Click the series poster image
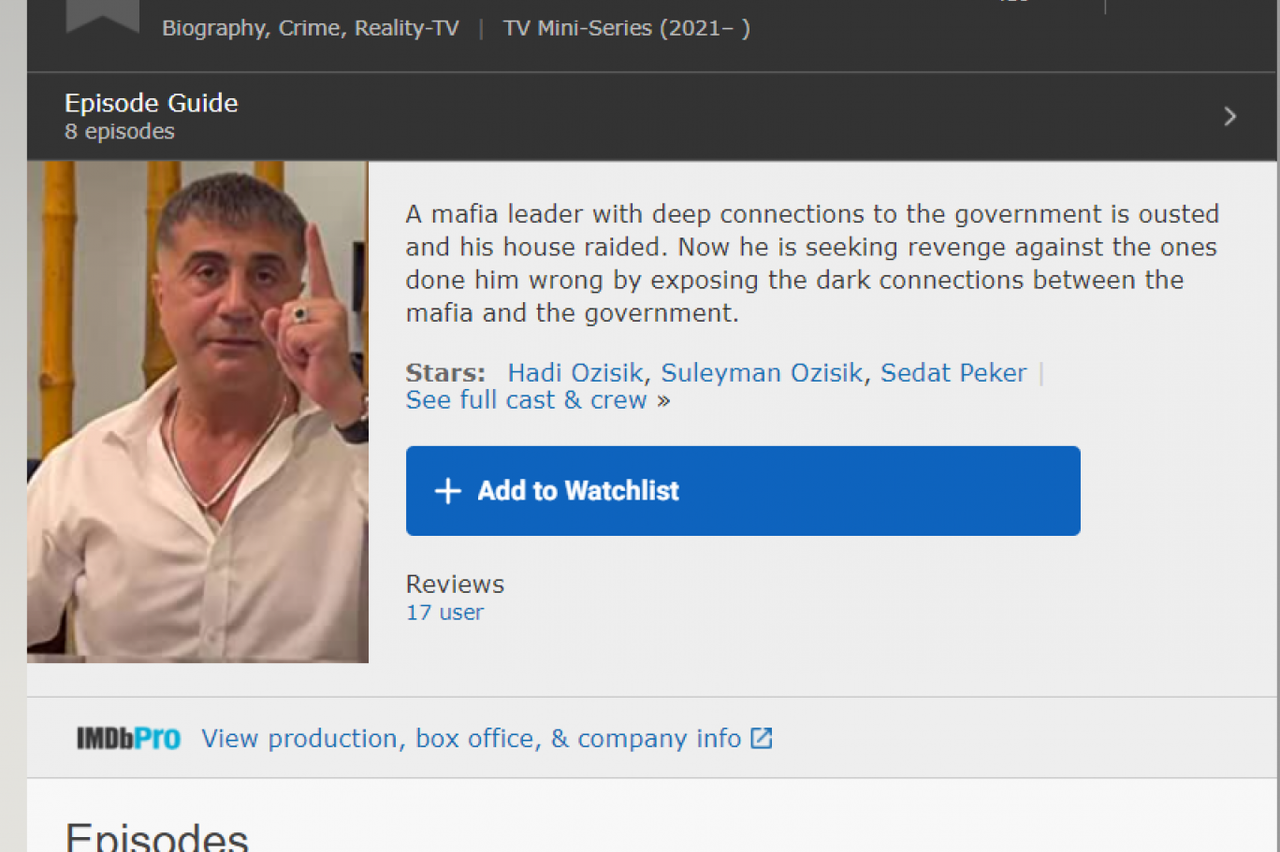 click(x=197, y=411)
